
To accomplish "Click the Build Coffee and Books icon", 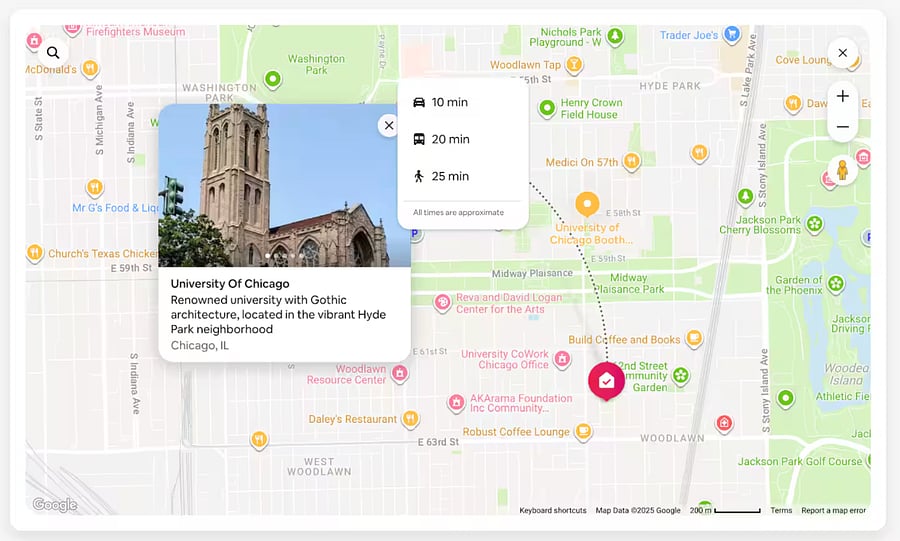I will point(694,338).
